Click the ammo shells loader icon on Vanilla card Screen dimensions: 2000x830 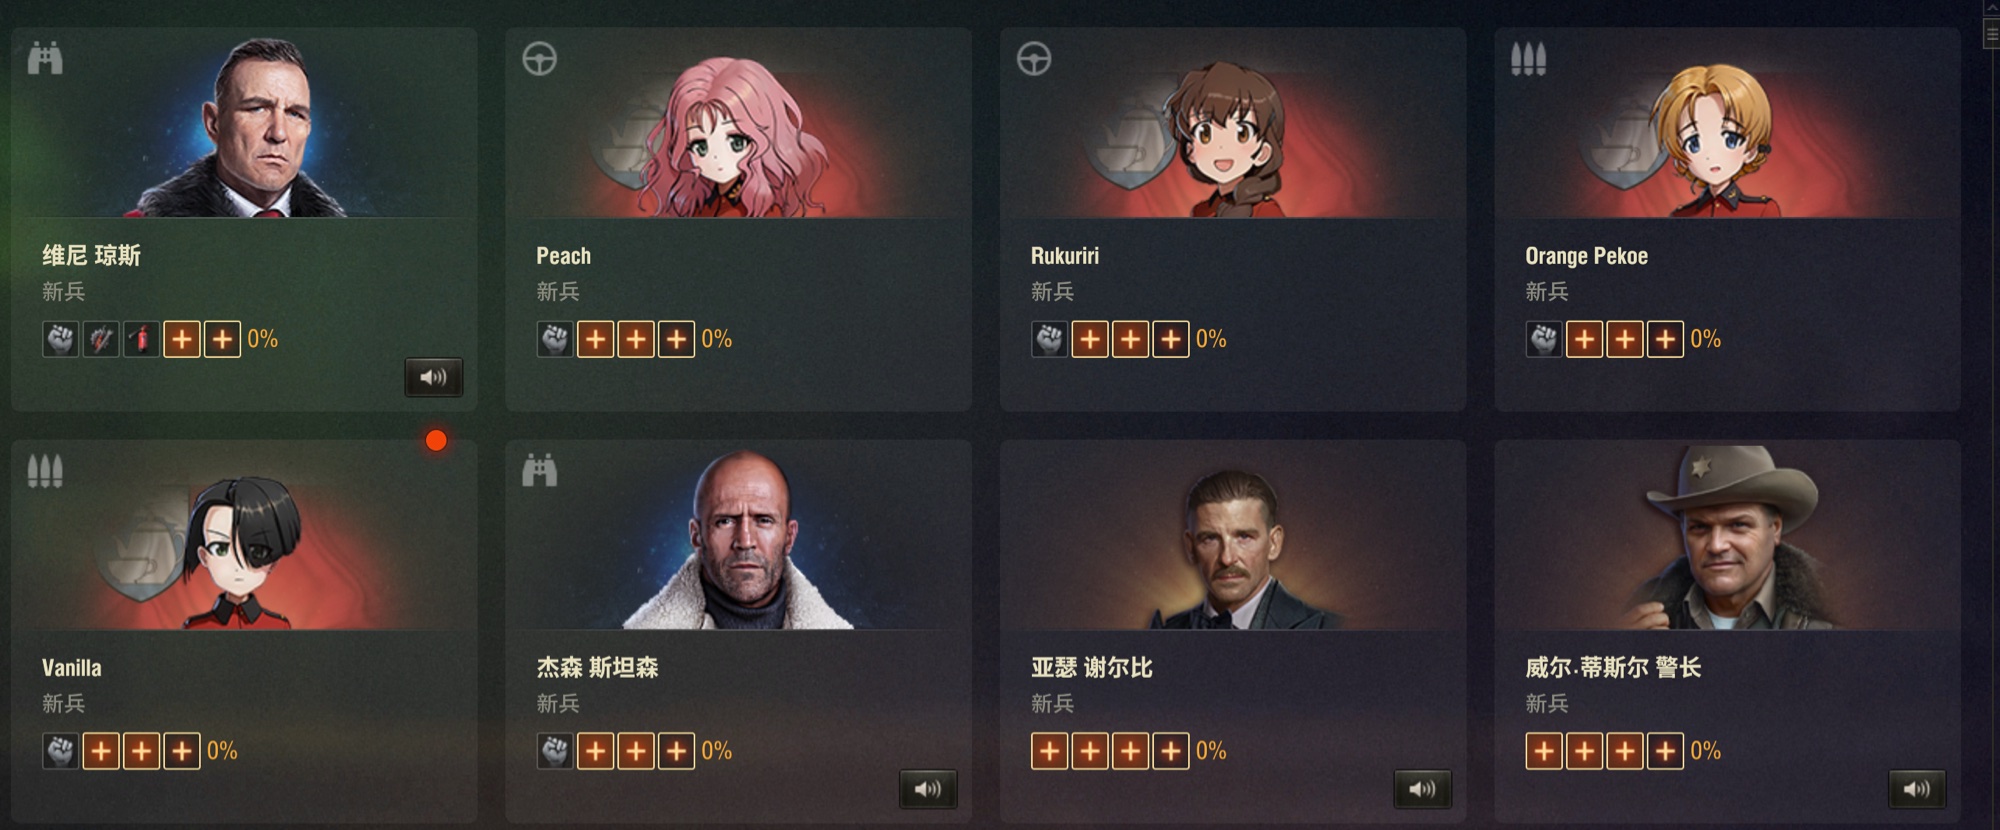(45, 471)
